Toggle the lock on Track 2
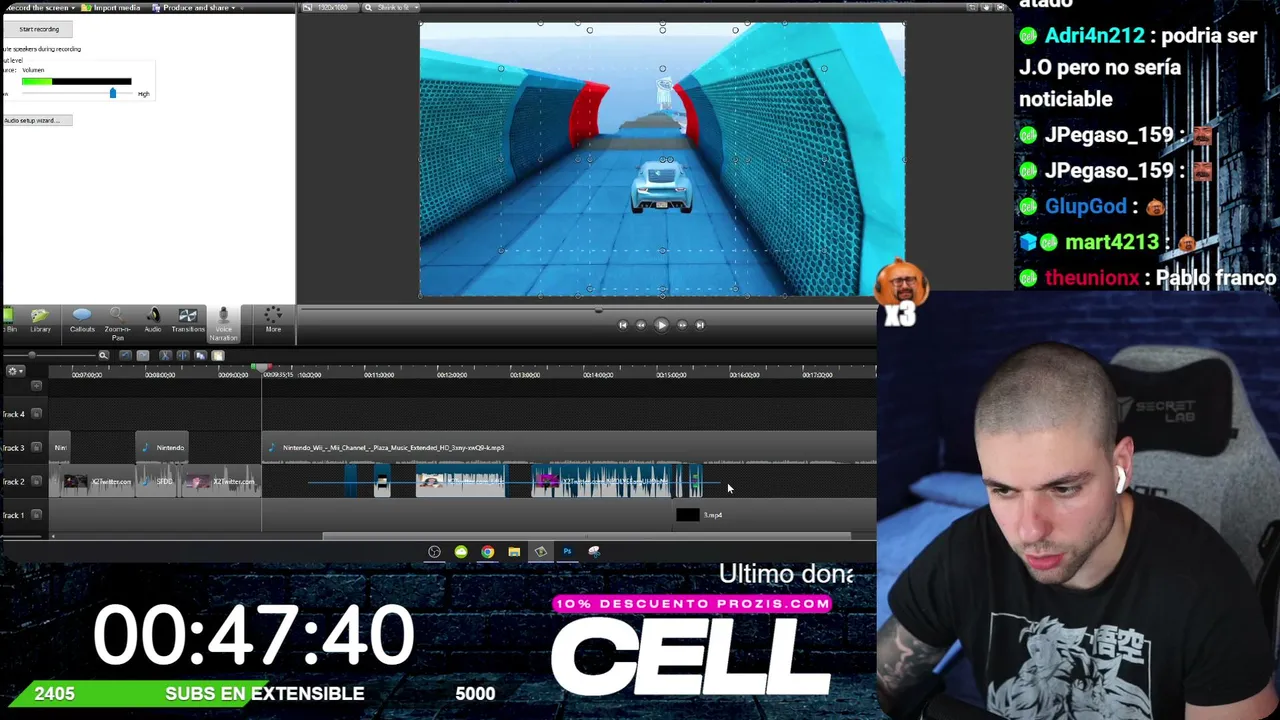This screenshot has width=1280, height=720. coord(37,481)
